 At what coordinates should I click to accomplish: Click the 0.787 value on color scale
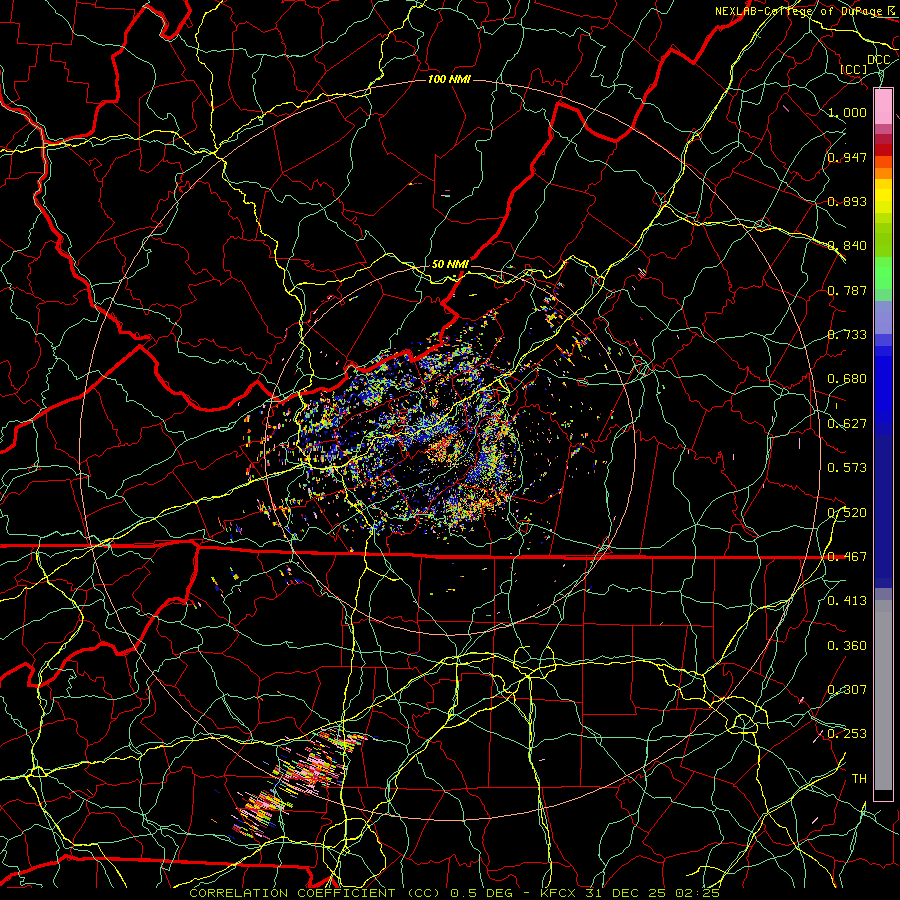[847, 290]
